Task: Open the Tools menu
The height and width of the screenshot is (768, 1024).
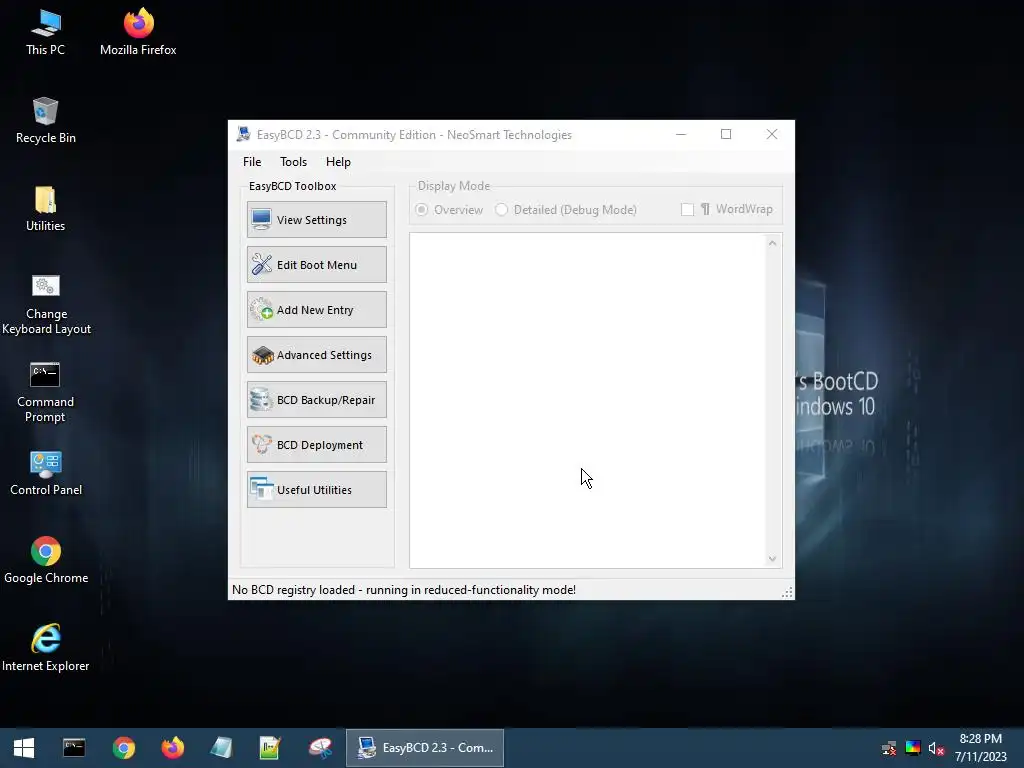Action: pos(293,162)
